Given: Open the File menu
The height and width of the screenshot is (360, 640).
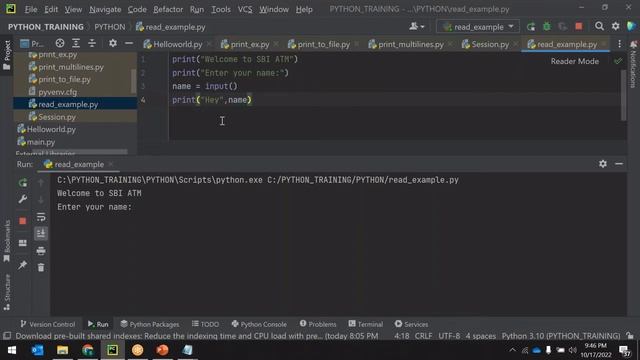Looking at the screenshot, I should point(31,9).
